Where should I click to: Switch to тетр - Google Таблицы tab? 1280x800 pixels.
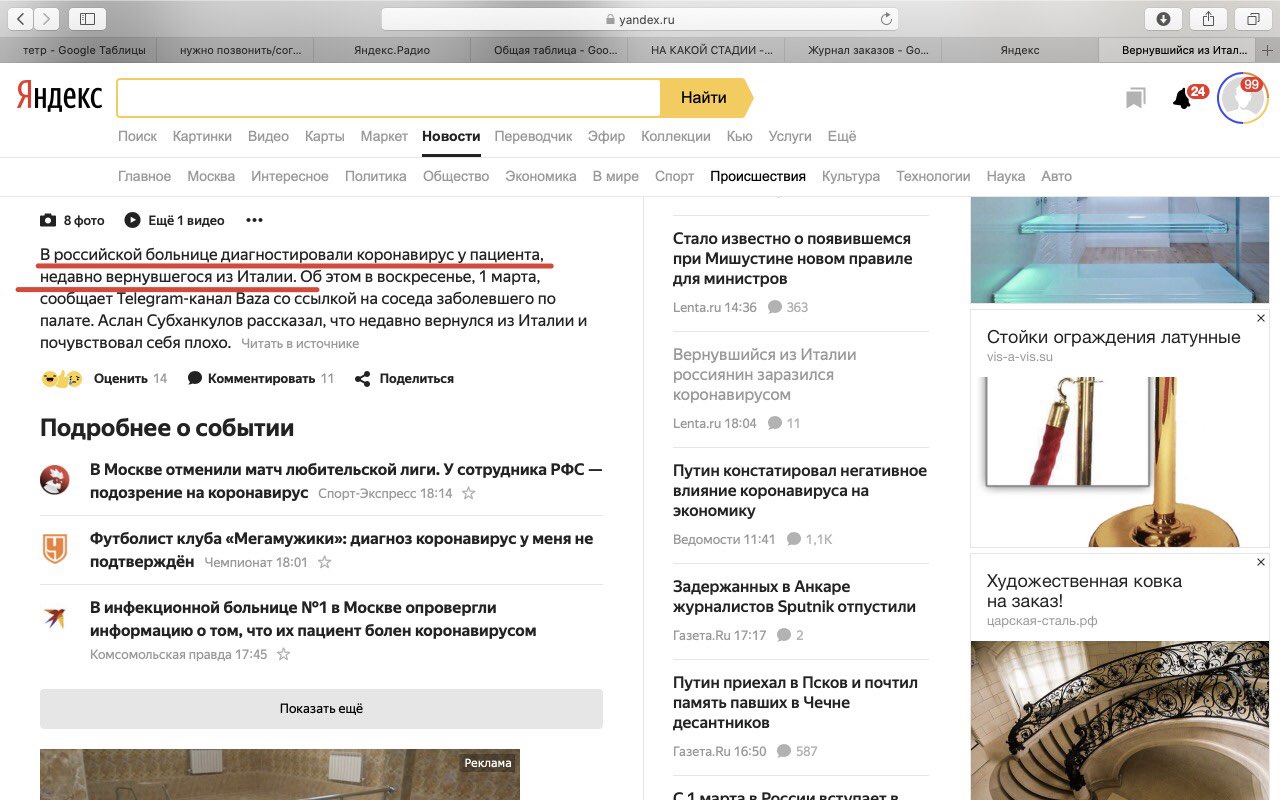click(78, 50)
